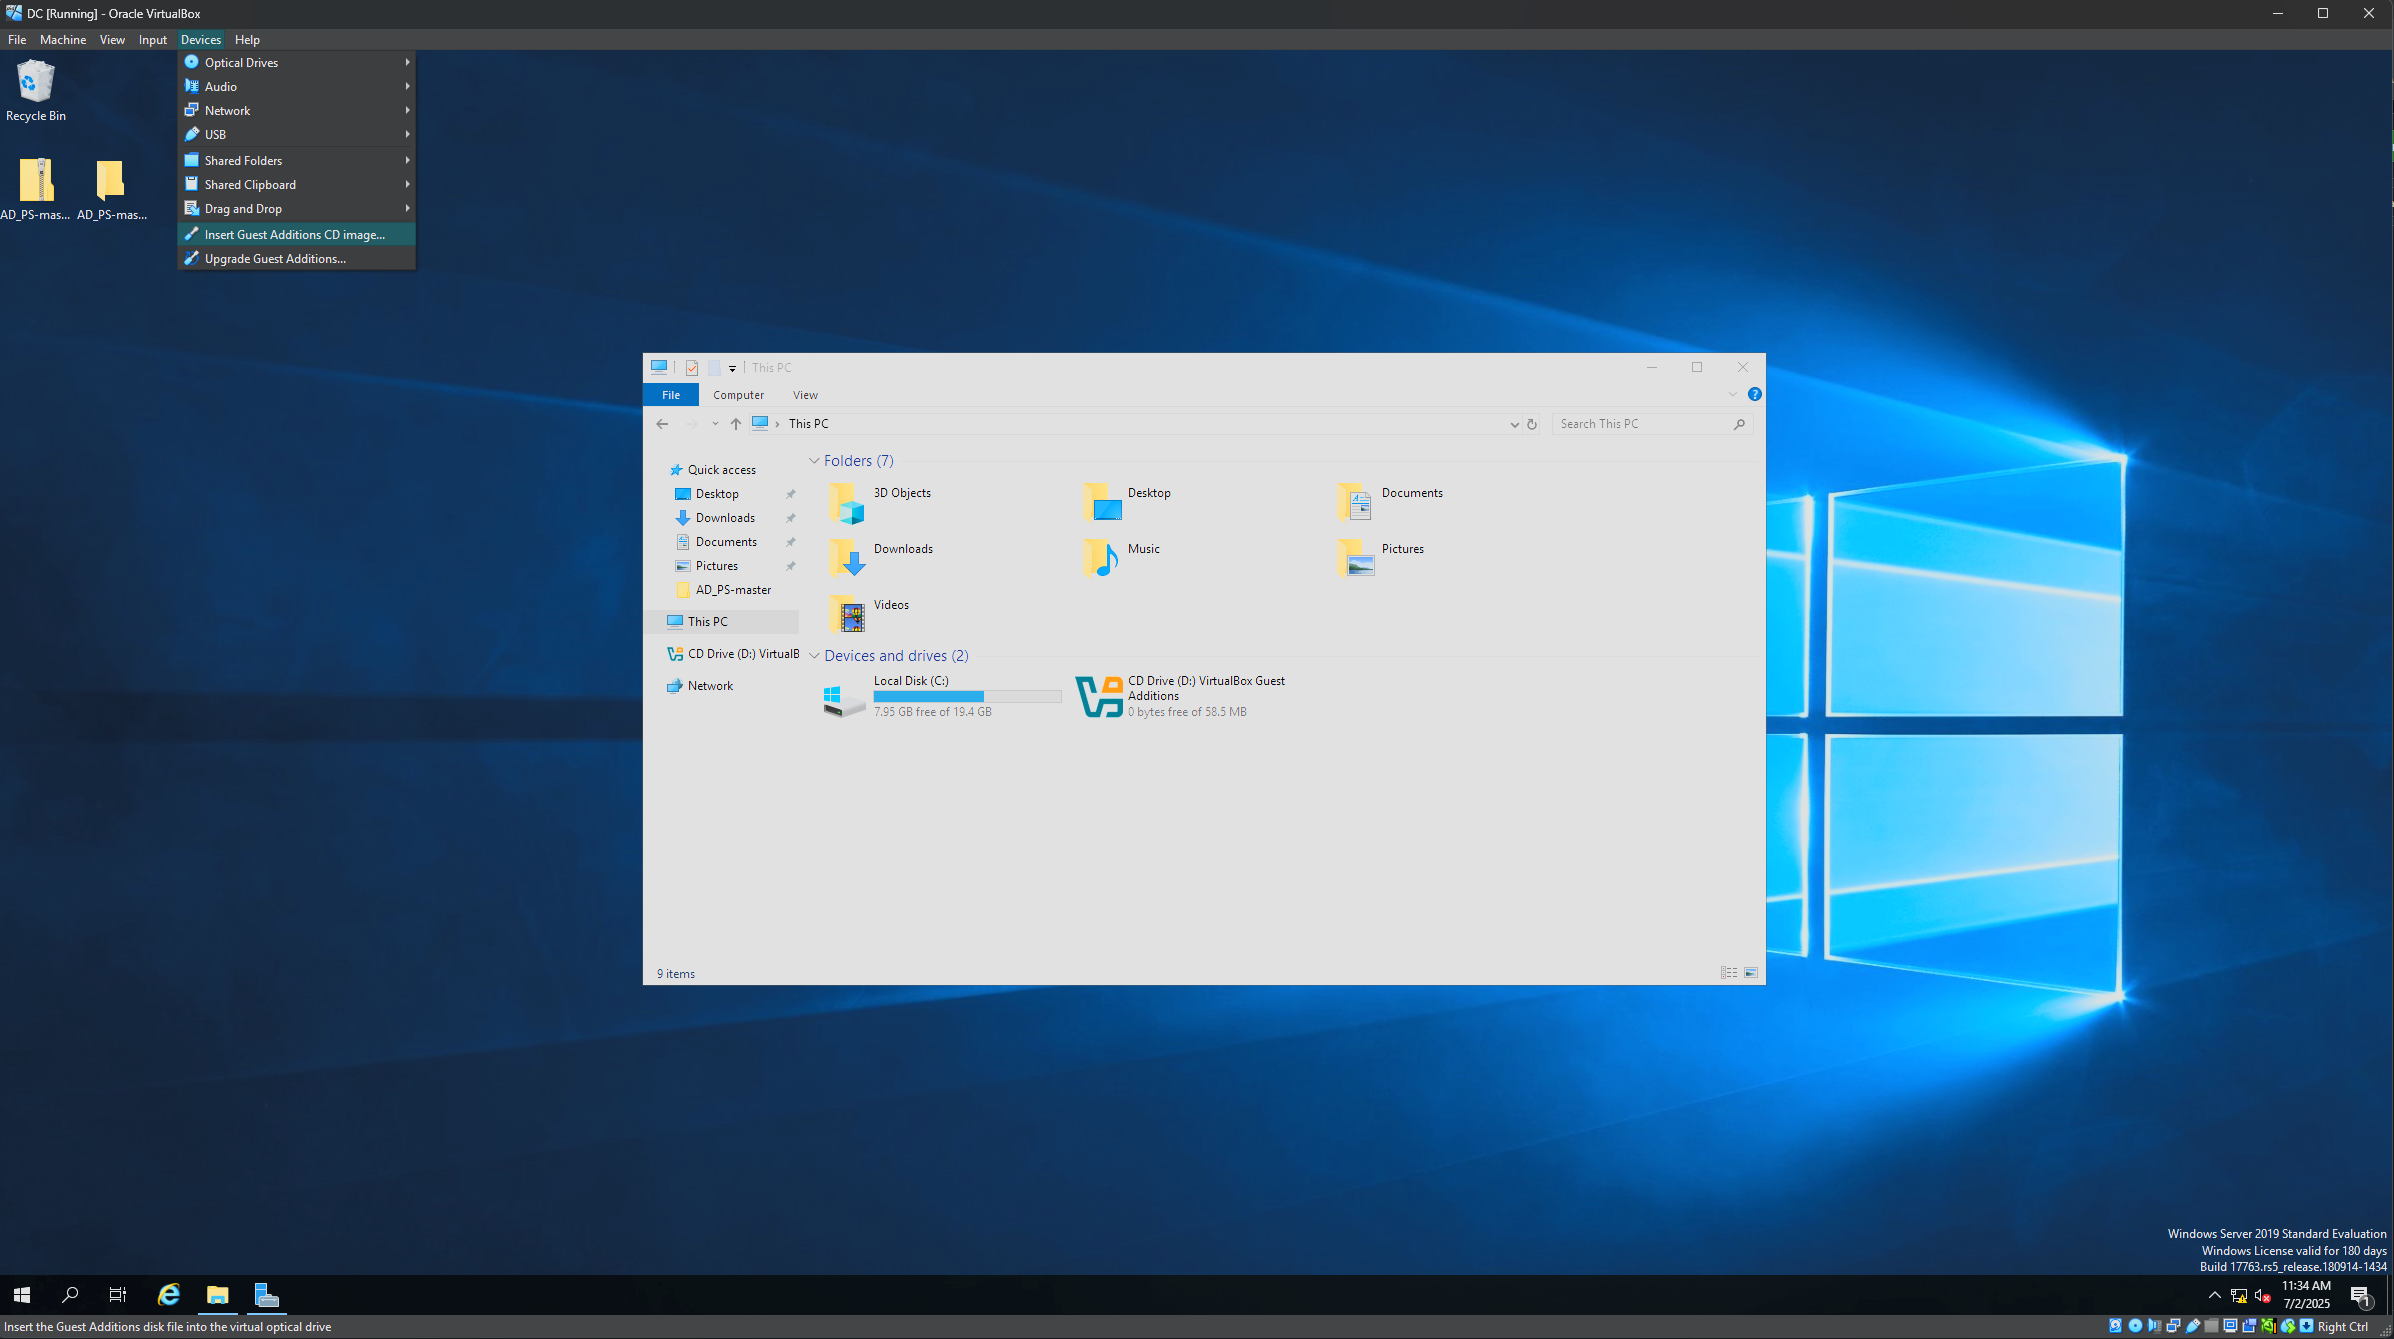Click the taskbar clock and date
Image resolution: width=2394 pixels, height=1339 pixels.
(2306, 1295)
